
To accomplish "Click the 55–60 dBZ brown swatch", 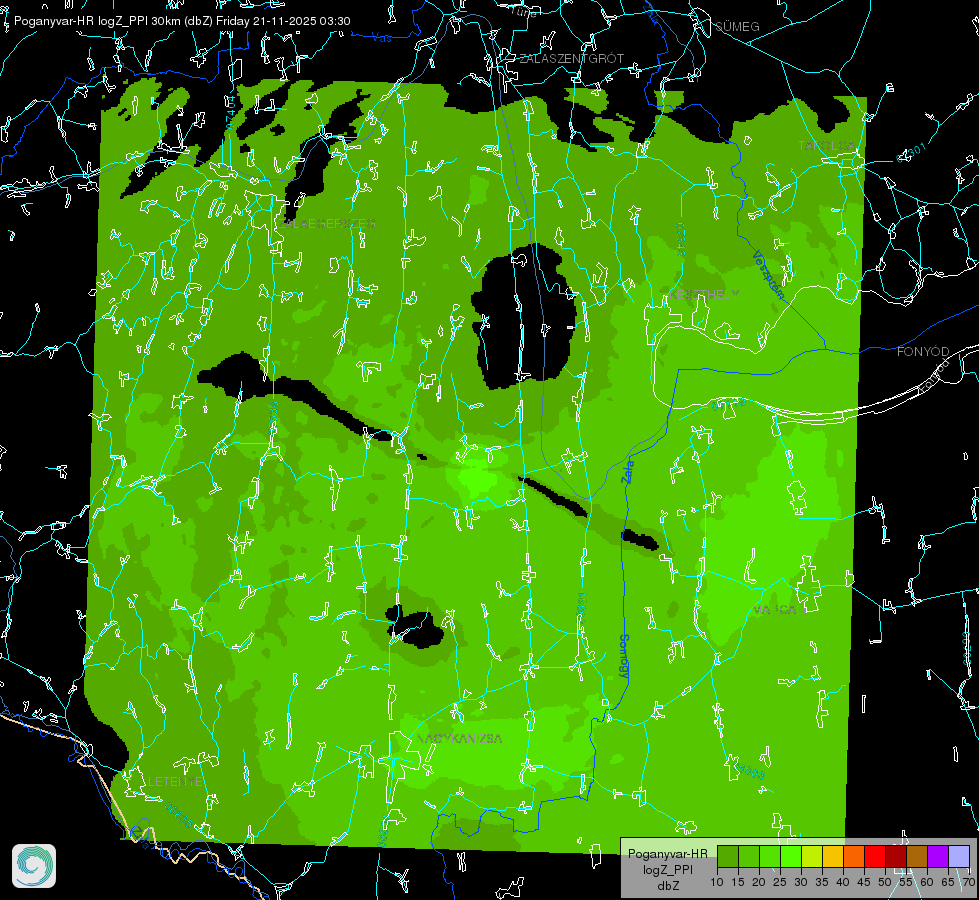I will [917, 856].
